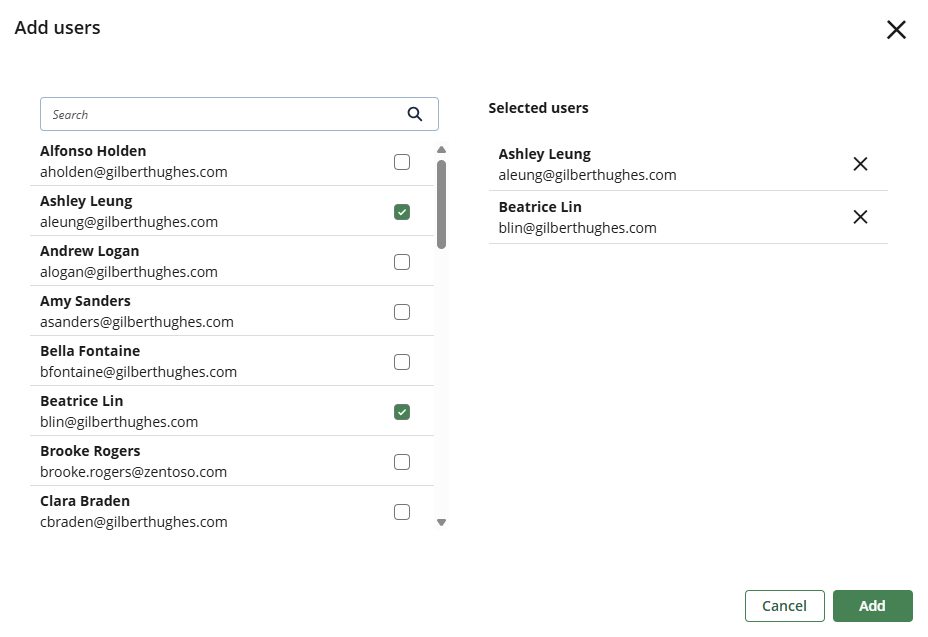This screenshot has width=928, height=637.
Task: Check Bella Fontaine's checkbox
Action: 402,361
